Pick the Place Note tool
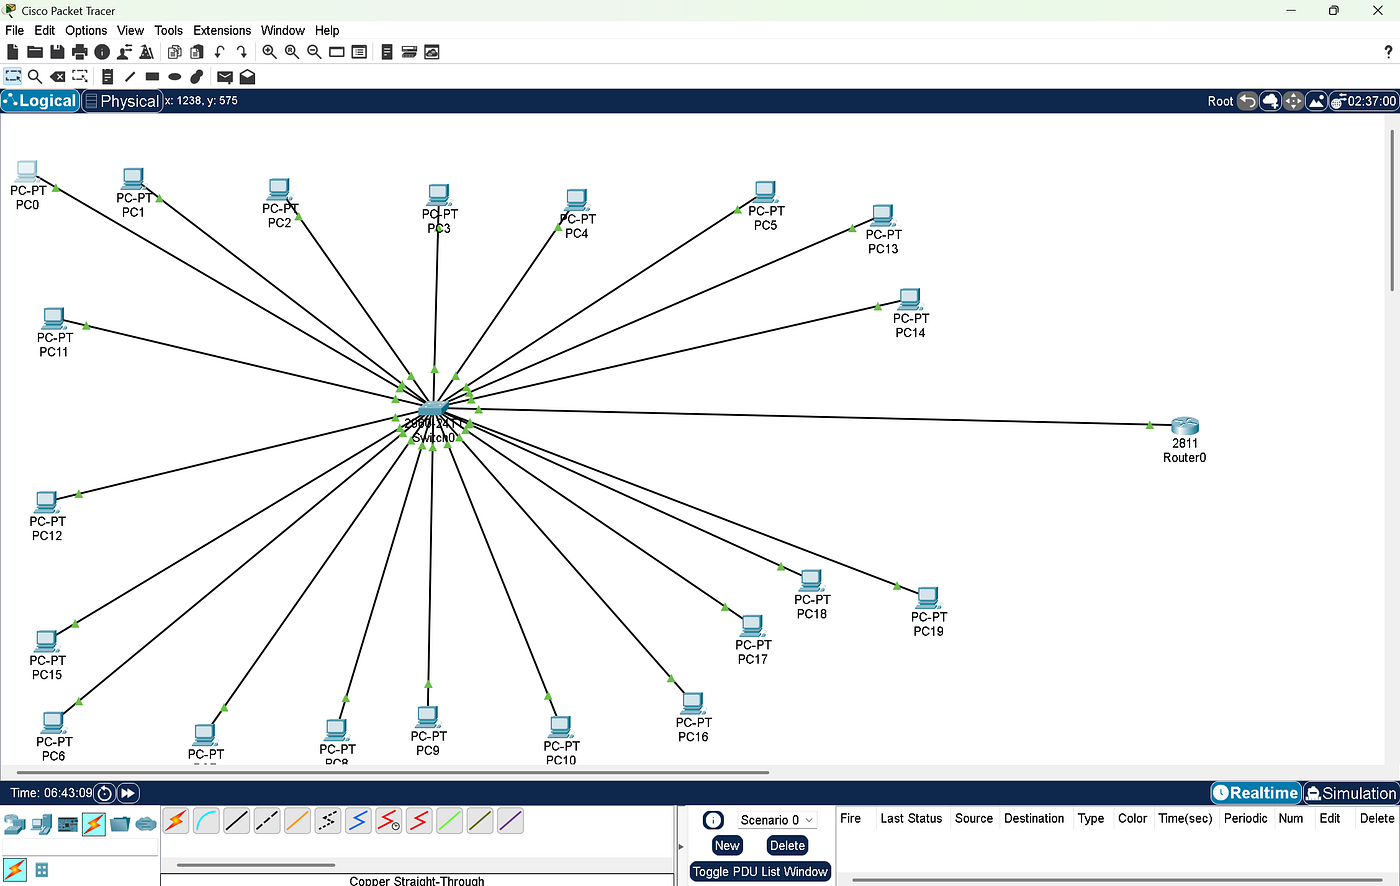This screenshot has width=1400, height=886. (x=107, y=76)
